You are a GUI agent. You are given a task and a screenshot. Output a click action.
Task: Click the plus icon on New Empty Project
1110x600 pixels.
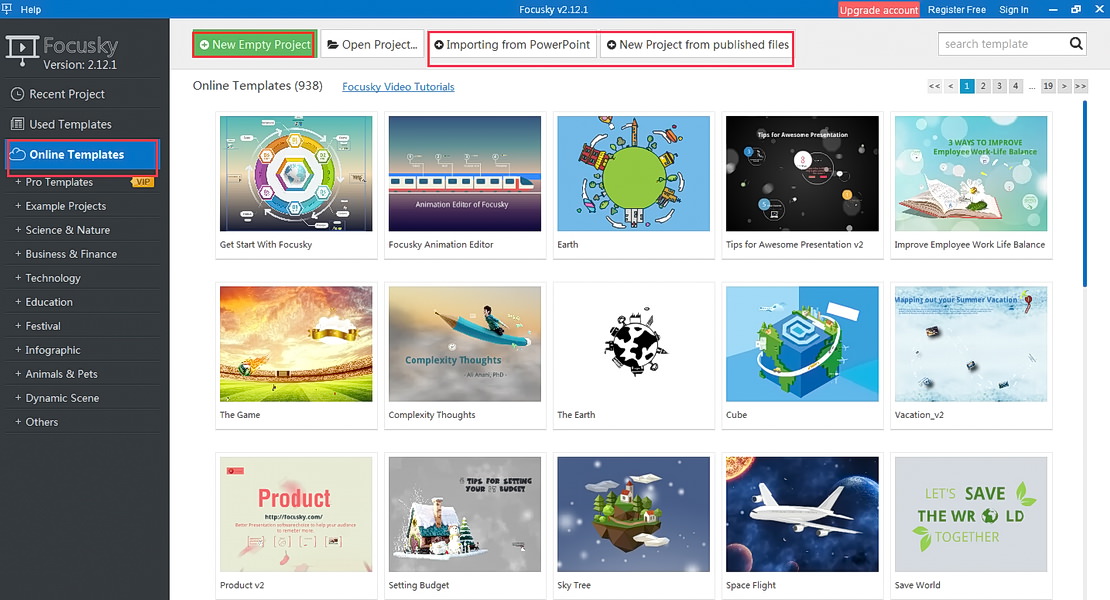[204, 45]
